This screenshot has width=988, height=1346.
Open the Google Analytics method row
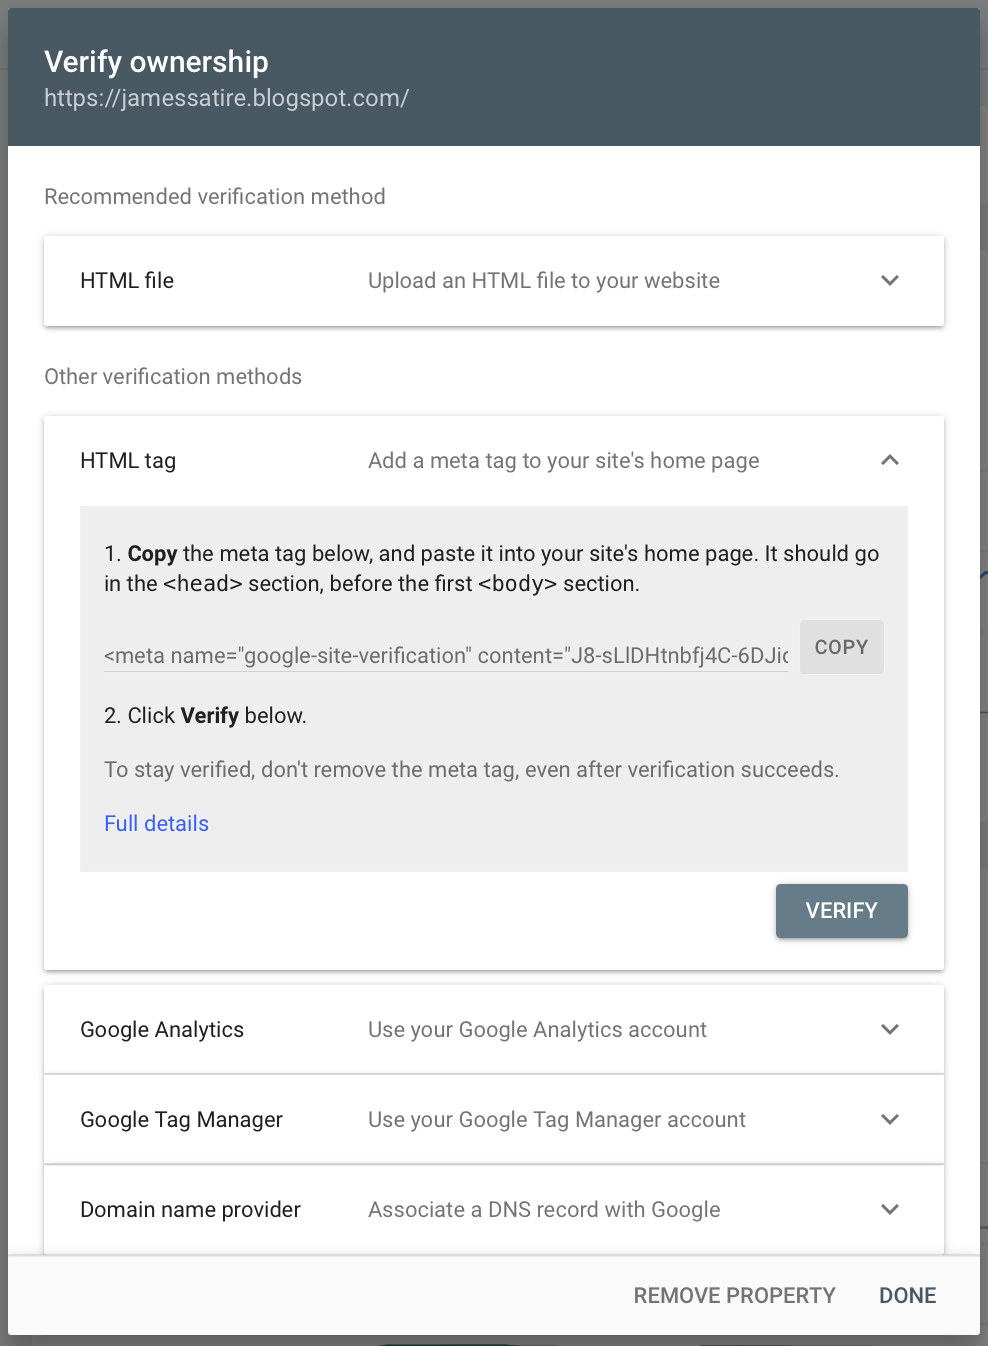162,1030
